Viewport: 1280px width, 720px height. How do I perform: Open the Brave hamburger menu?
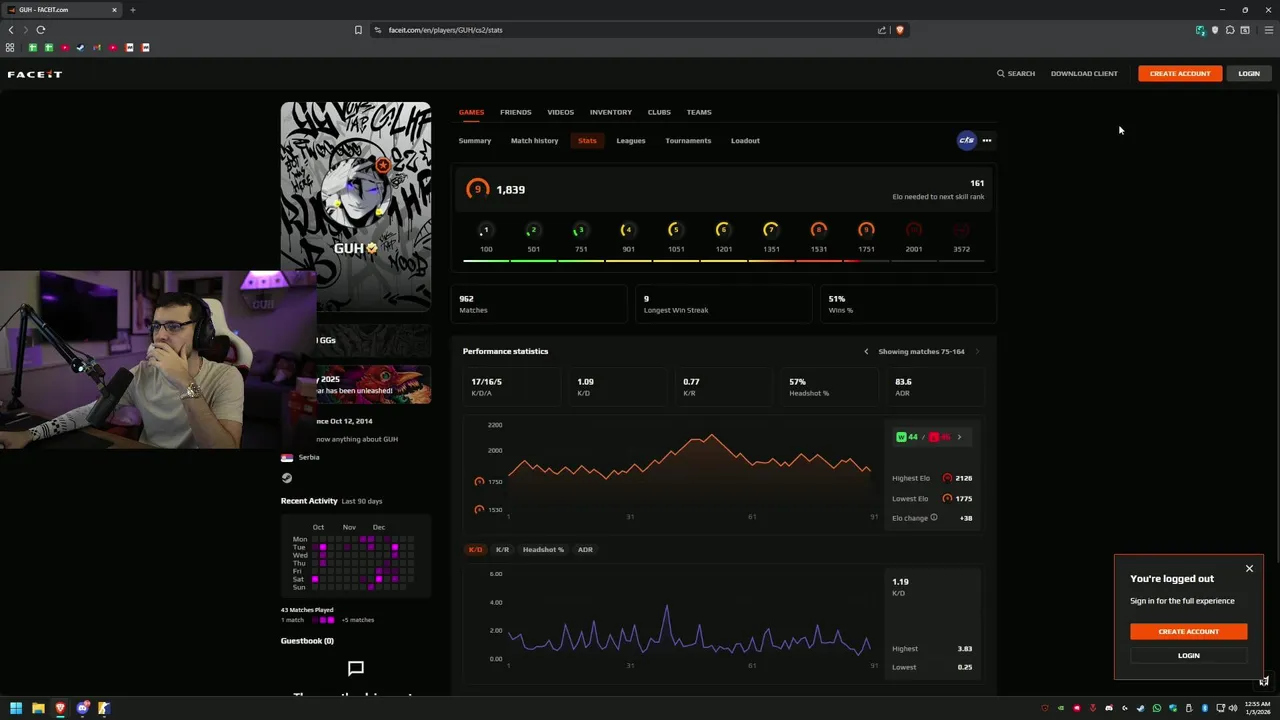[1269, 30]
